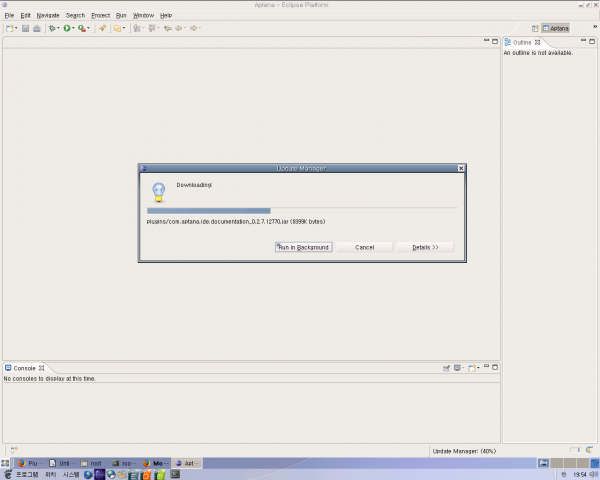The image size is (600, 480).
Task: Open the Window menu
Action: 143,16
